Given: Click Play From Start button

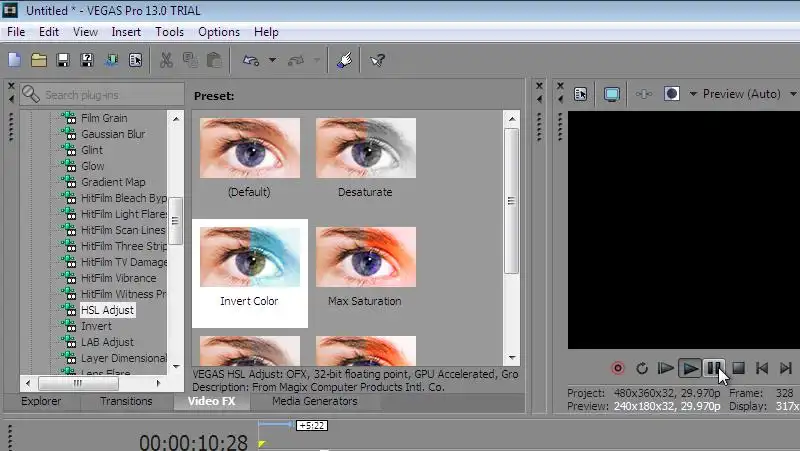Looking at the screenshot, I should 665,368.
